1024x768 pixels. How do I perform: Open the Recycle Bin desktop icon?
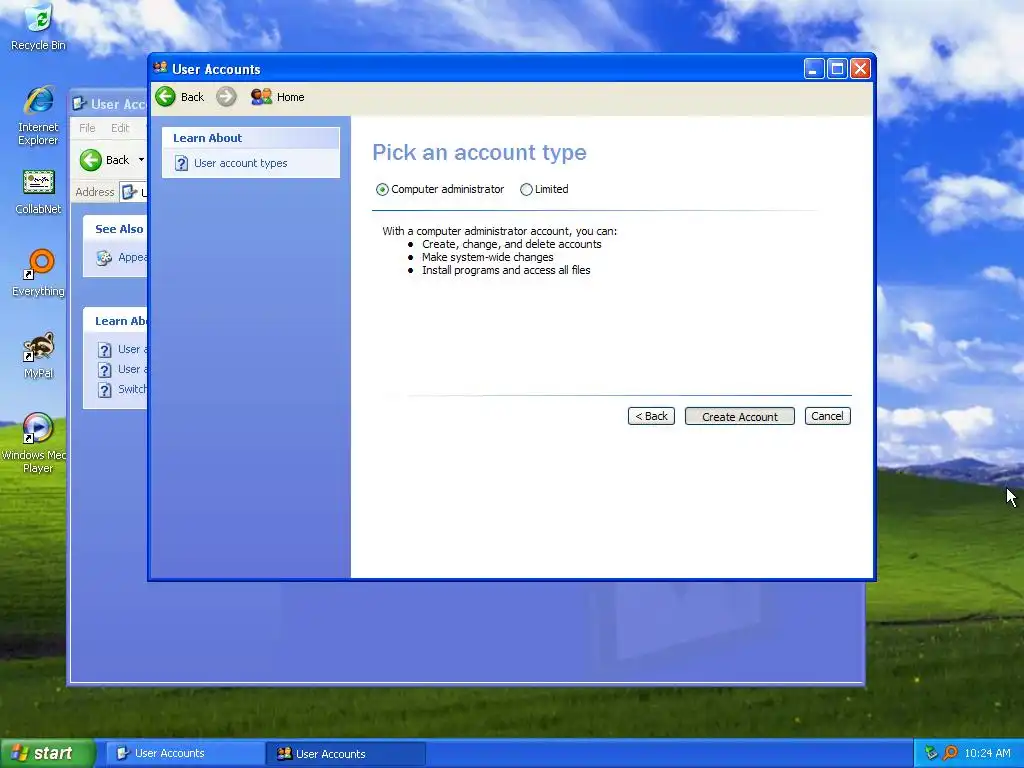(x=39, y=27)
